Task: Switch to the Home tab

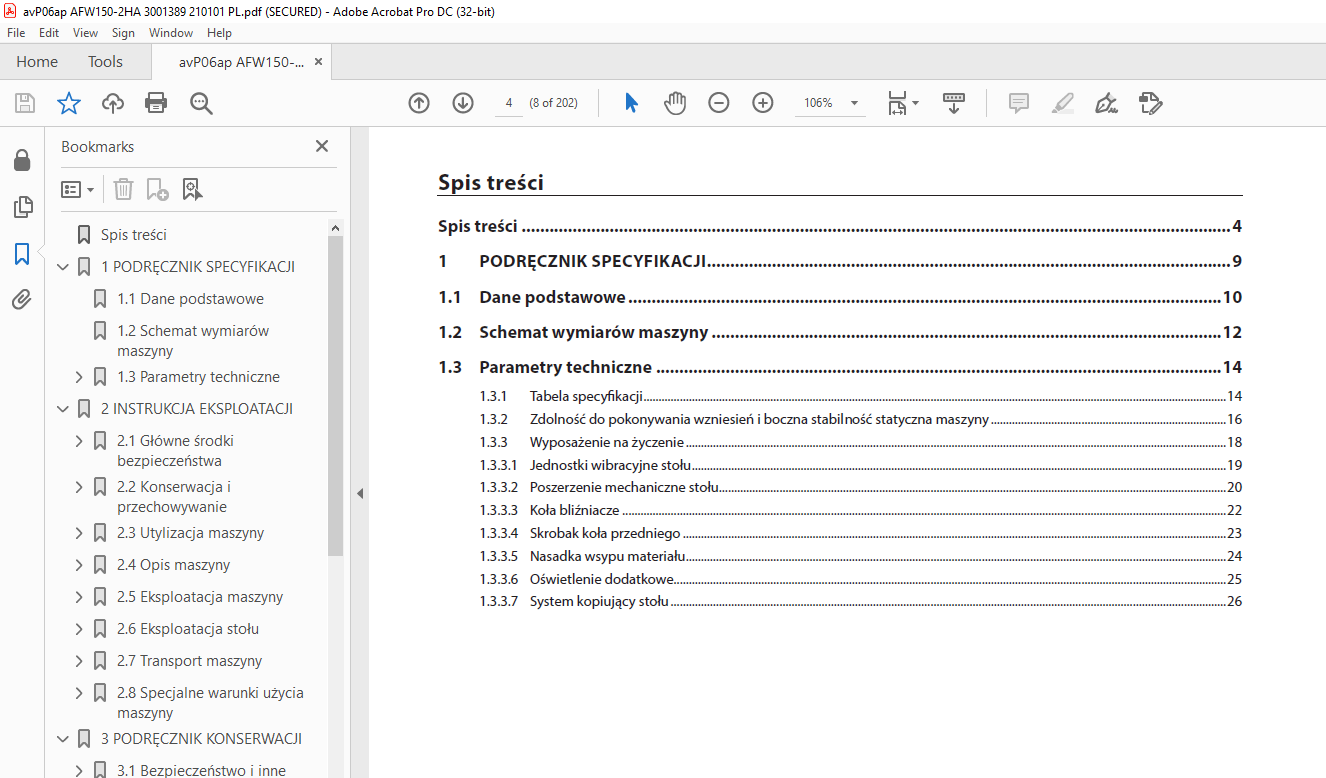Action: 37,62
